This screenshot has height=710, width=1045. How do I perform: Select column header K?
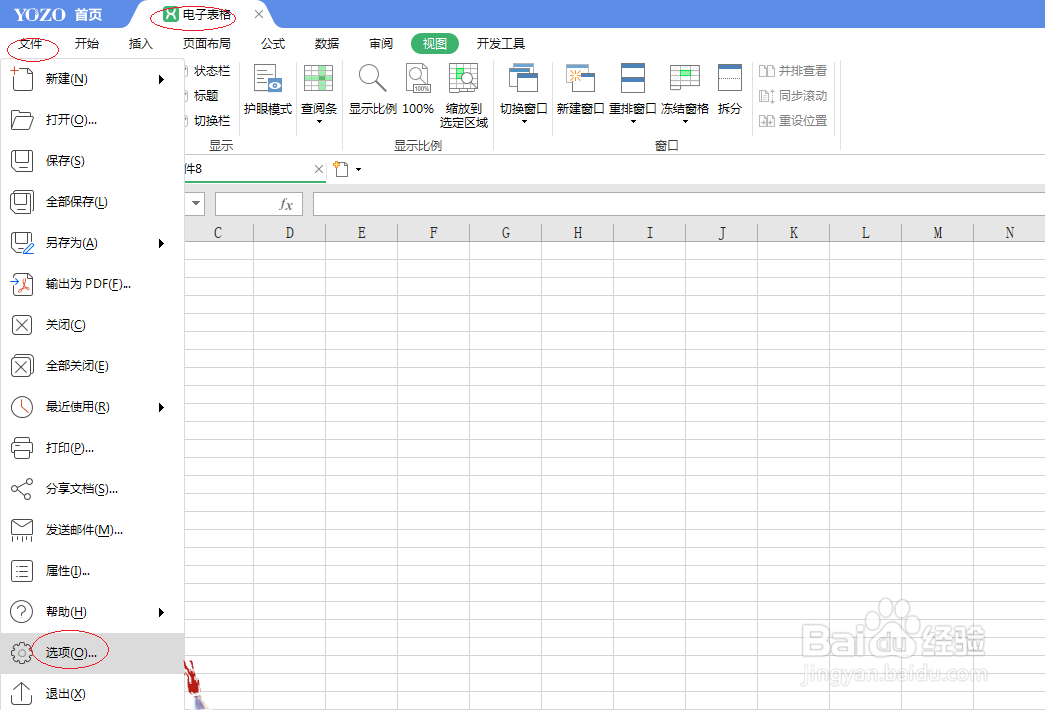click(x=794, y=233)
